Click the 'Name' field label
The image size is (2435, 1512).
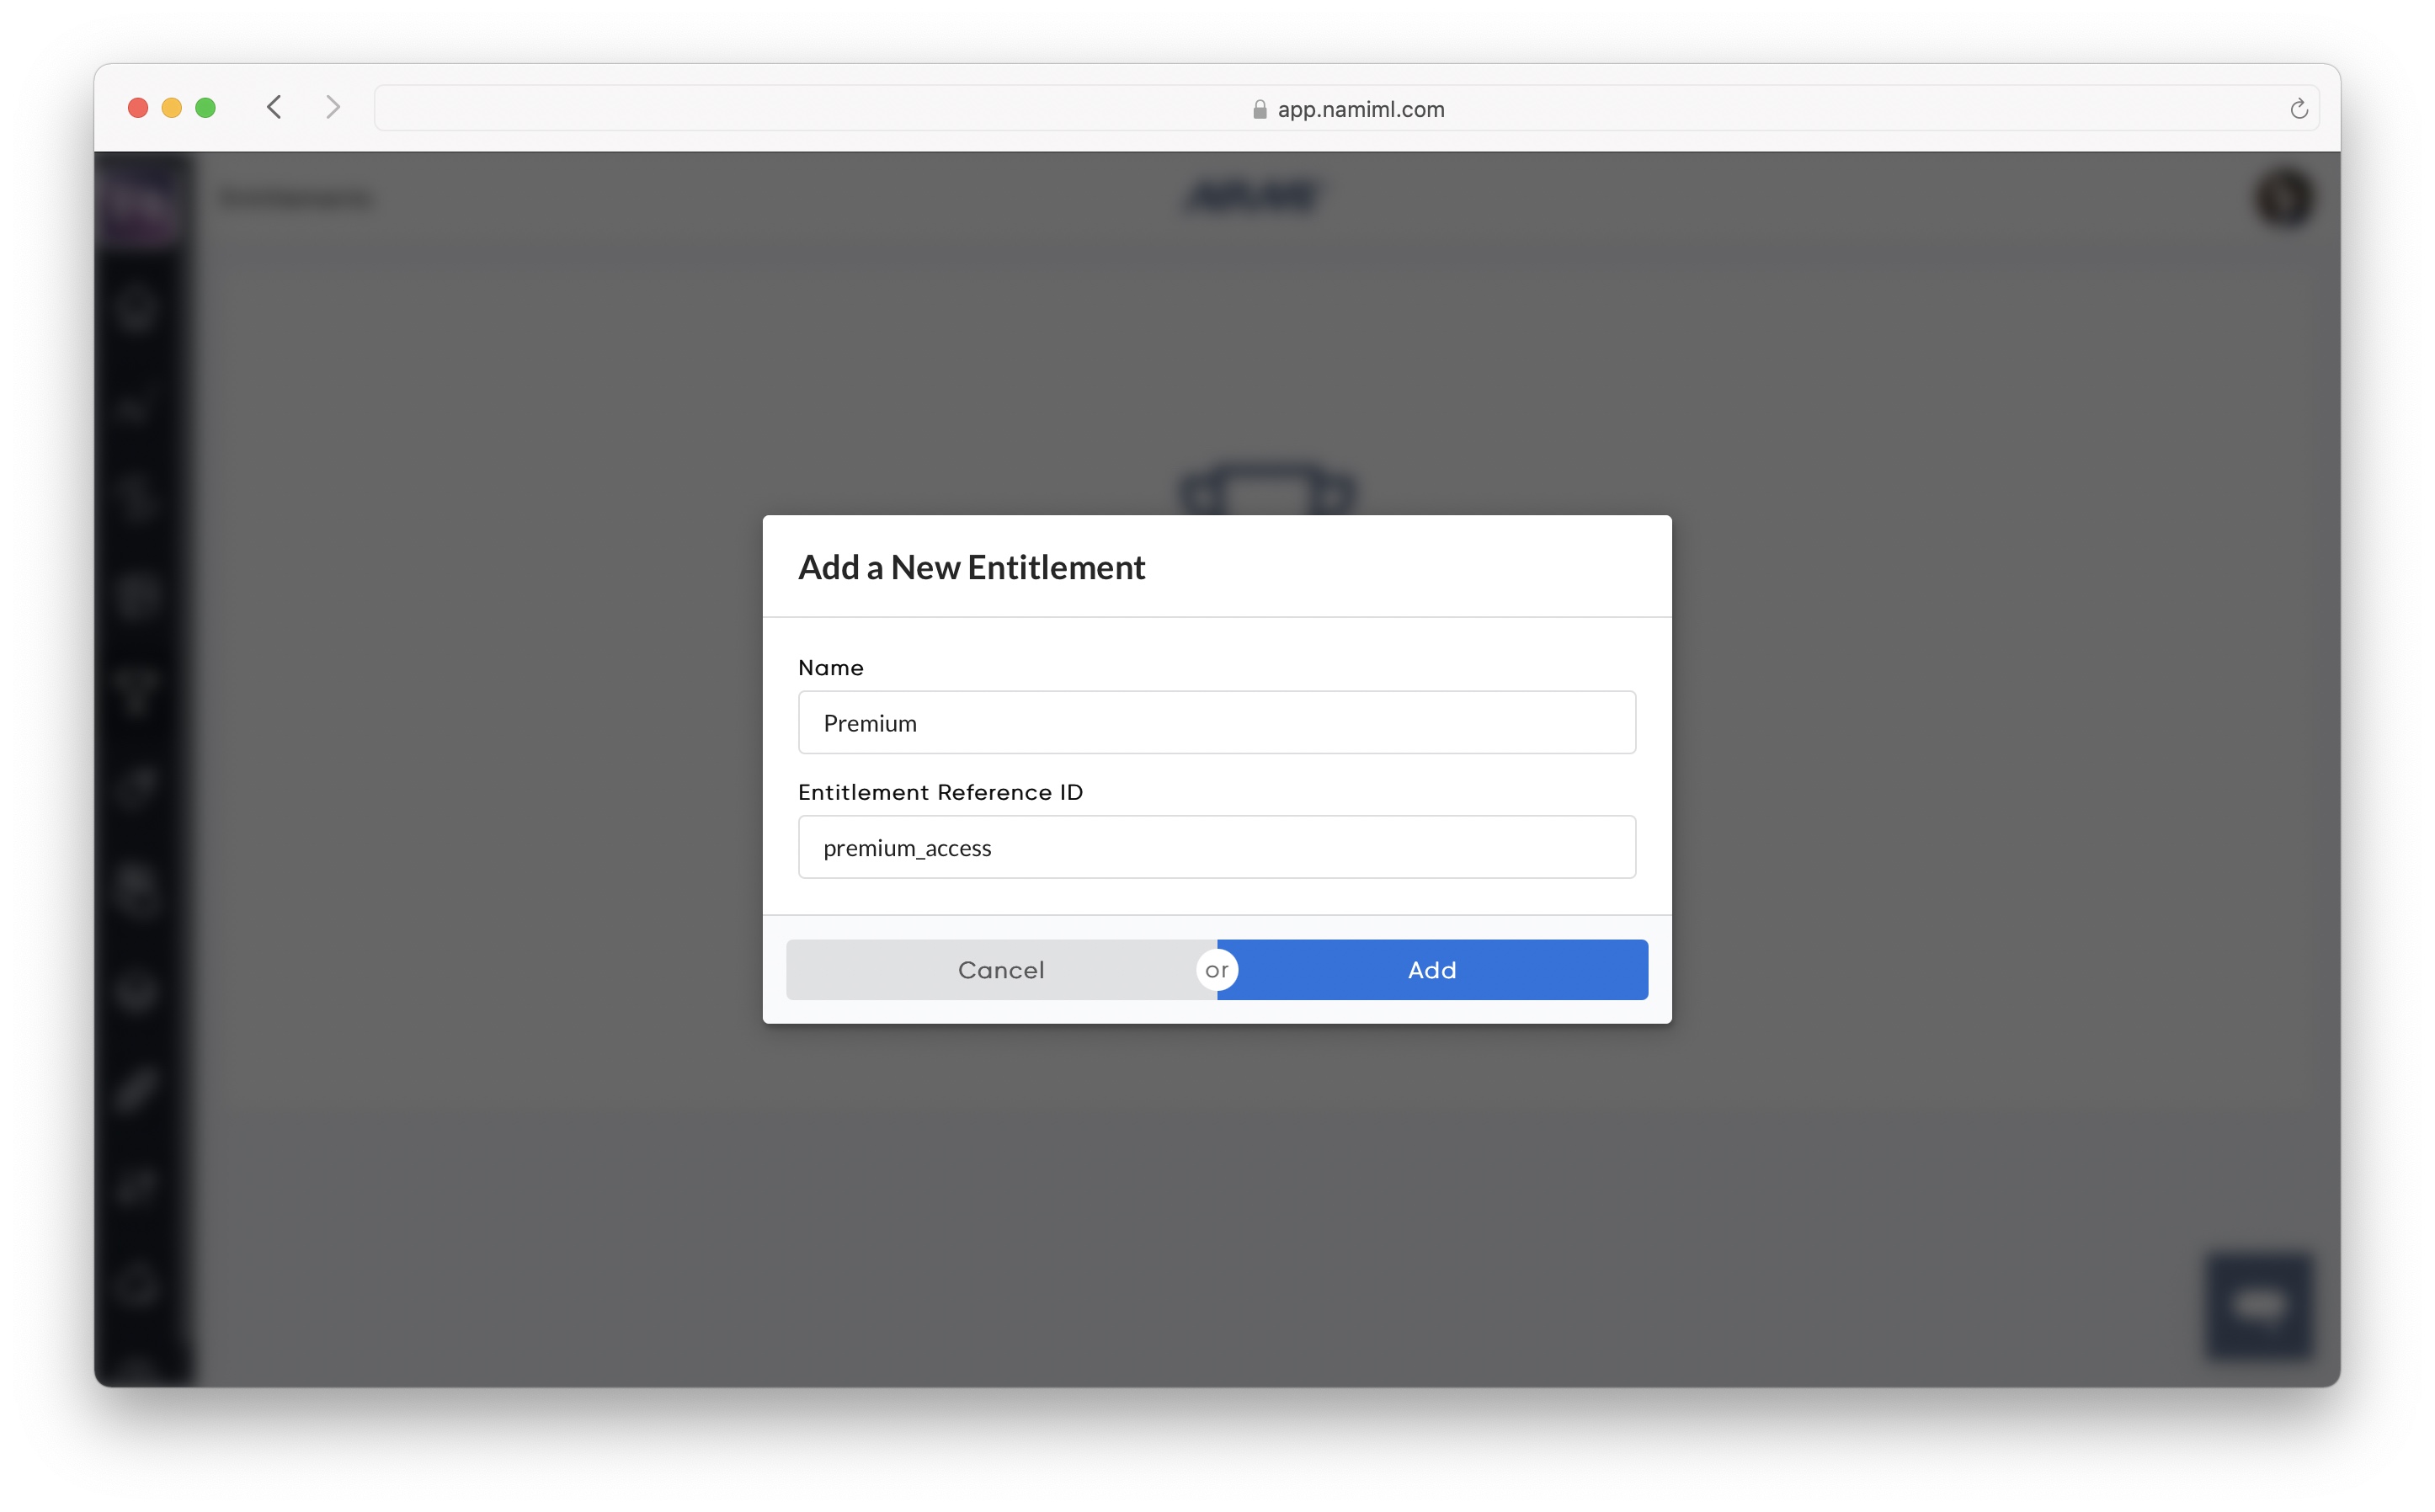[830, 667]
